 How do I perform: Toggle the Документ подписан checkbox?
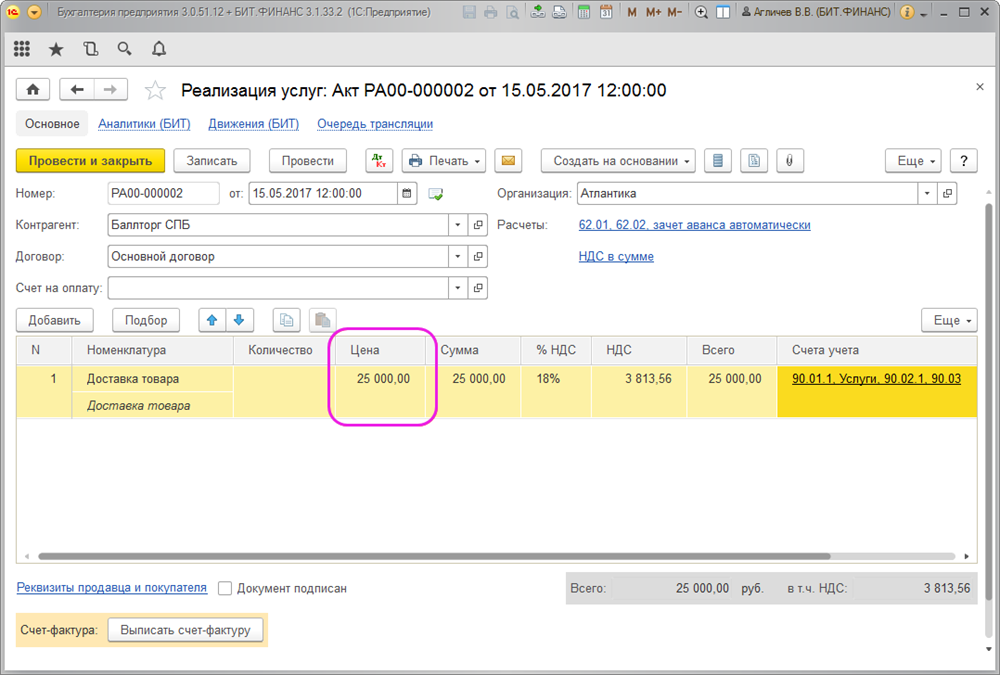coord(225,589)
